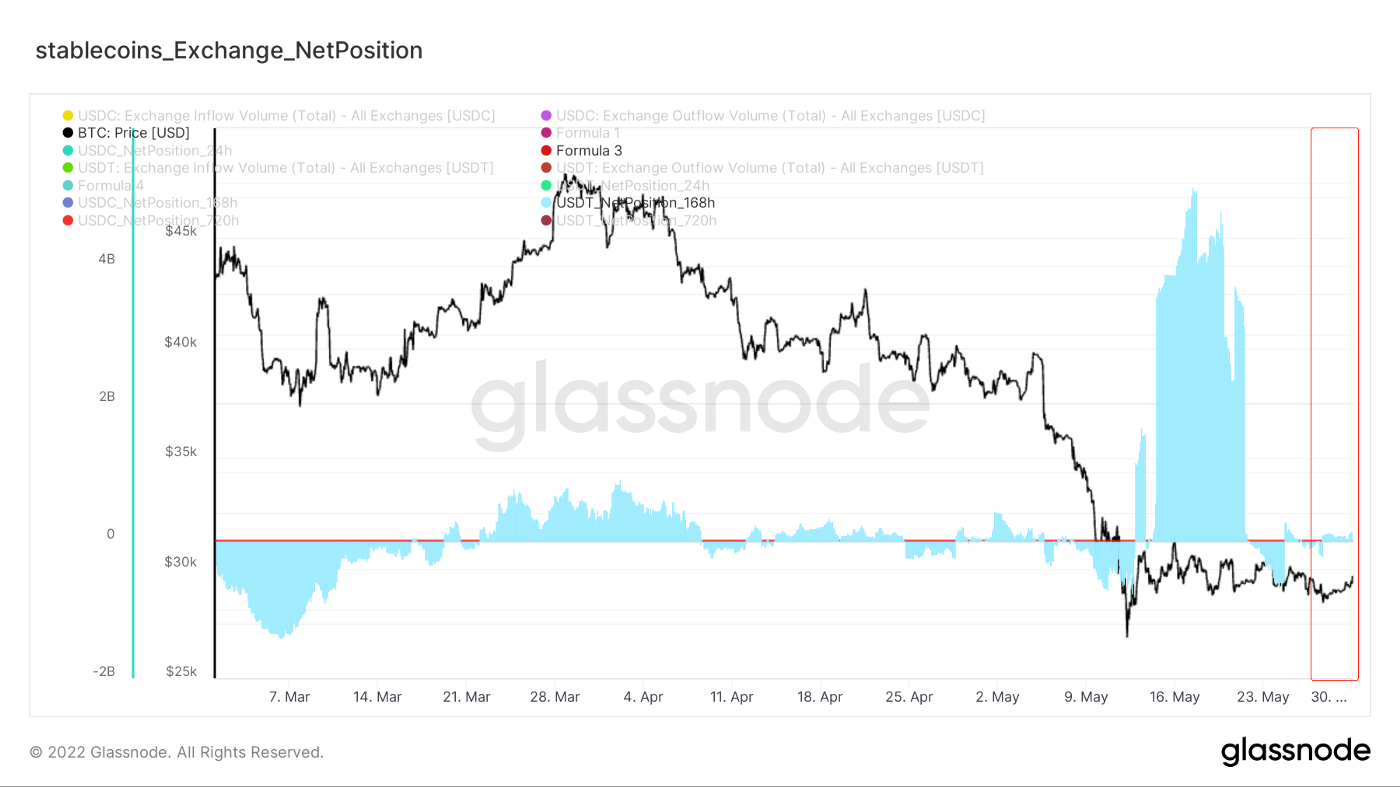Click the Glassnode copyright text

point(176,752)
